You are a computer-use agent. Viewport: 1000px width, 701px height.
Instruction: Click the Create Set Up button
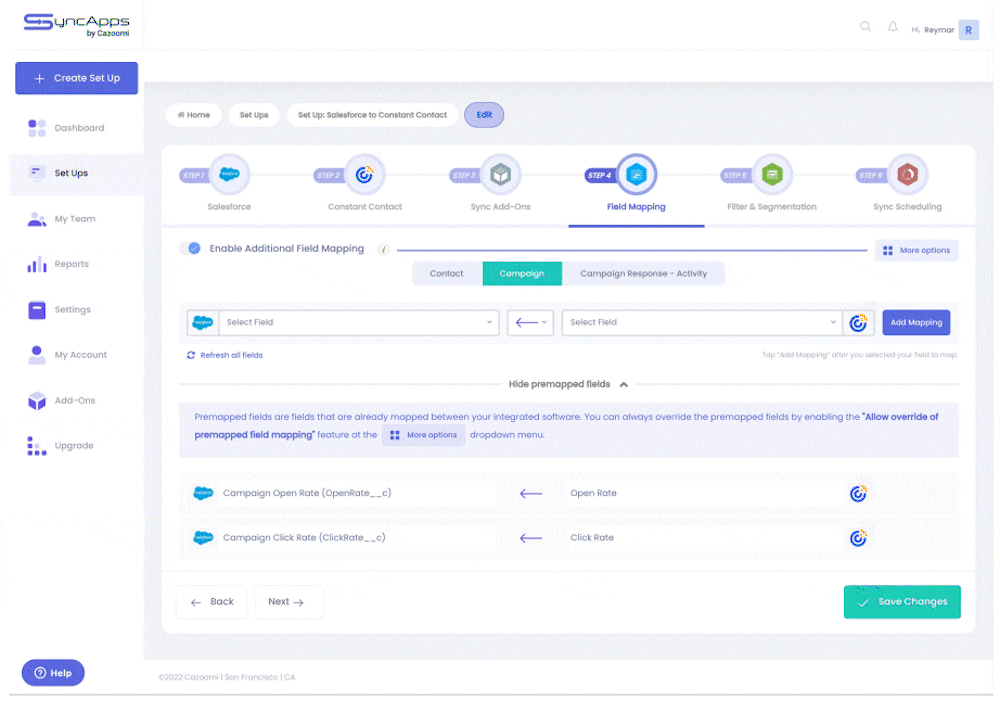77,78
